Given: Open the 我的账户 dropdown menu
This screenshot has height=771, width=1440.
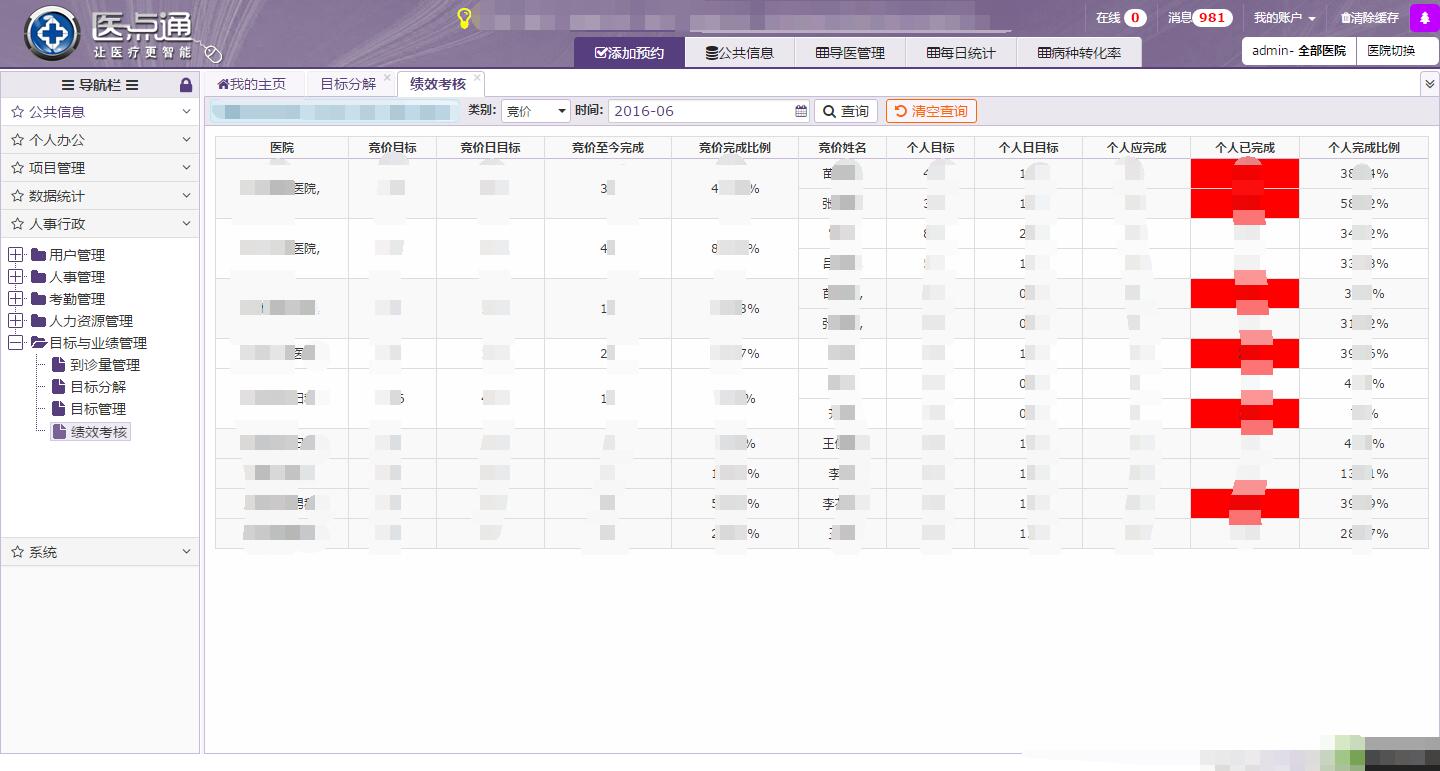Looking at the screenshot, I should [x=1284, y=18].
